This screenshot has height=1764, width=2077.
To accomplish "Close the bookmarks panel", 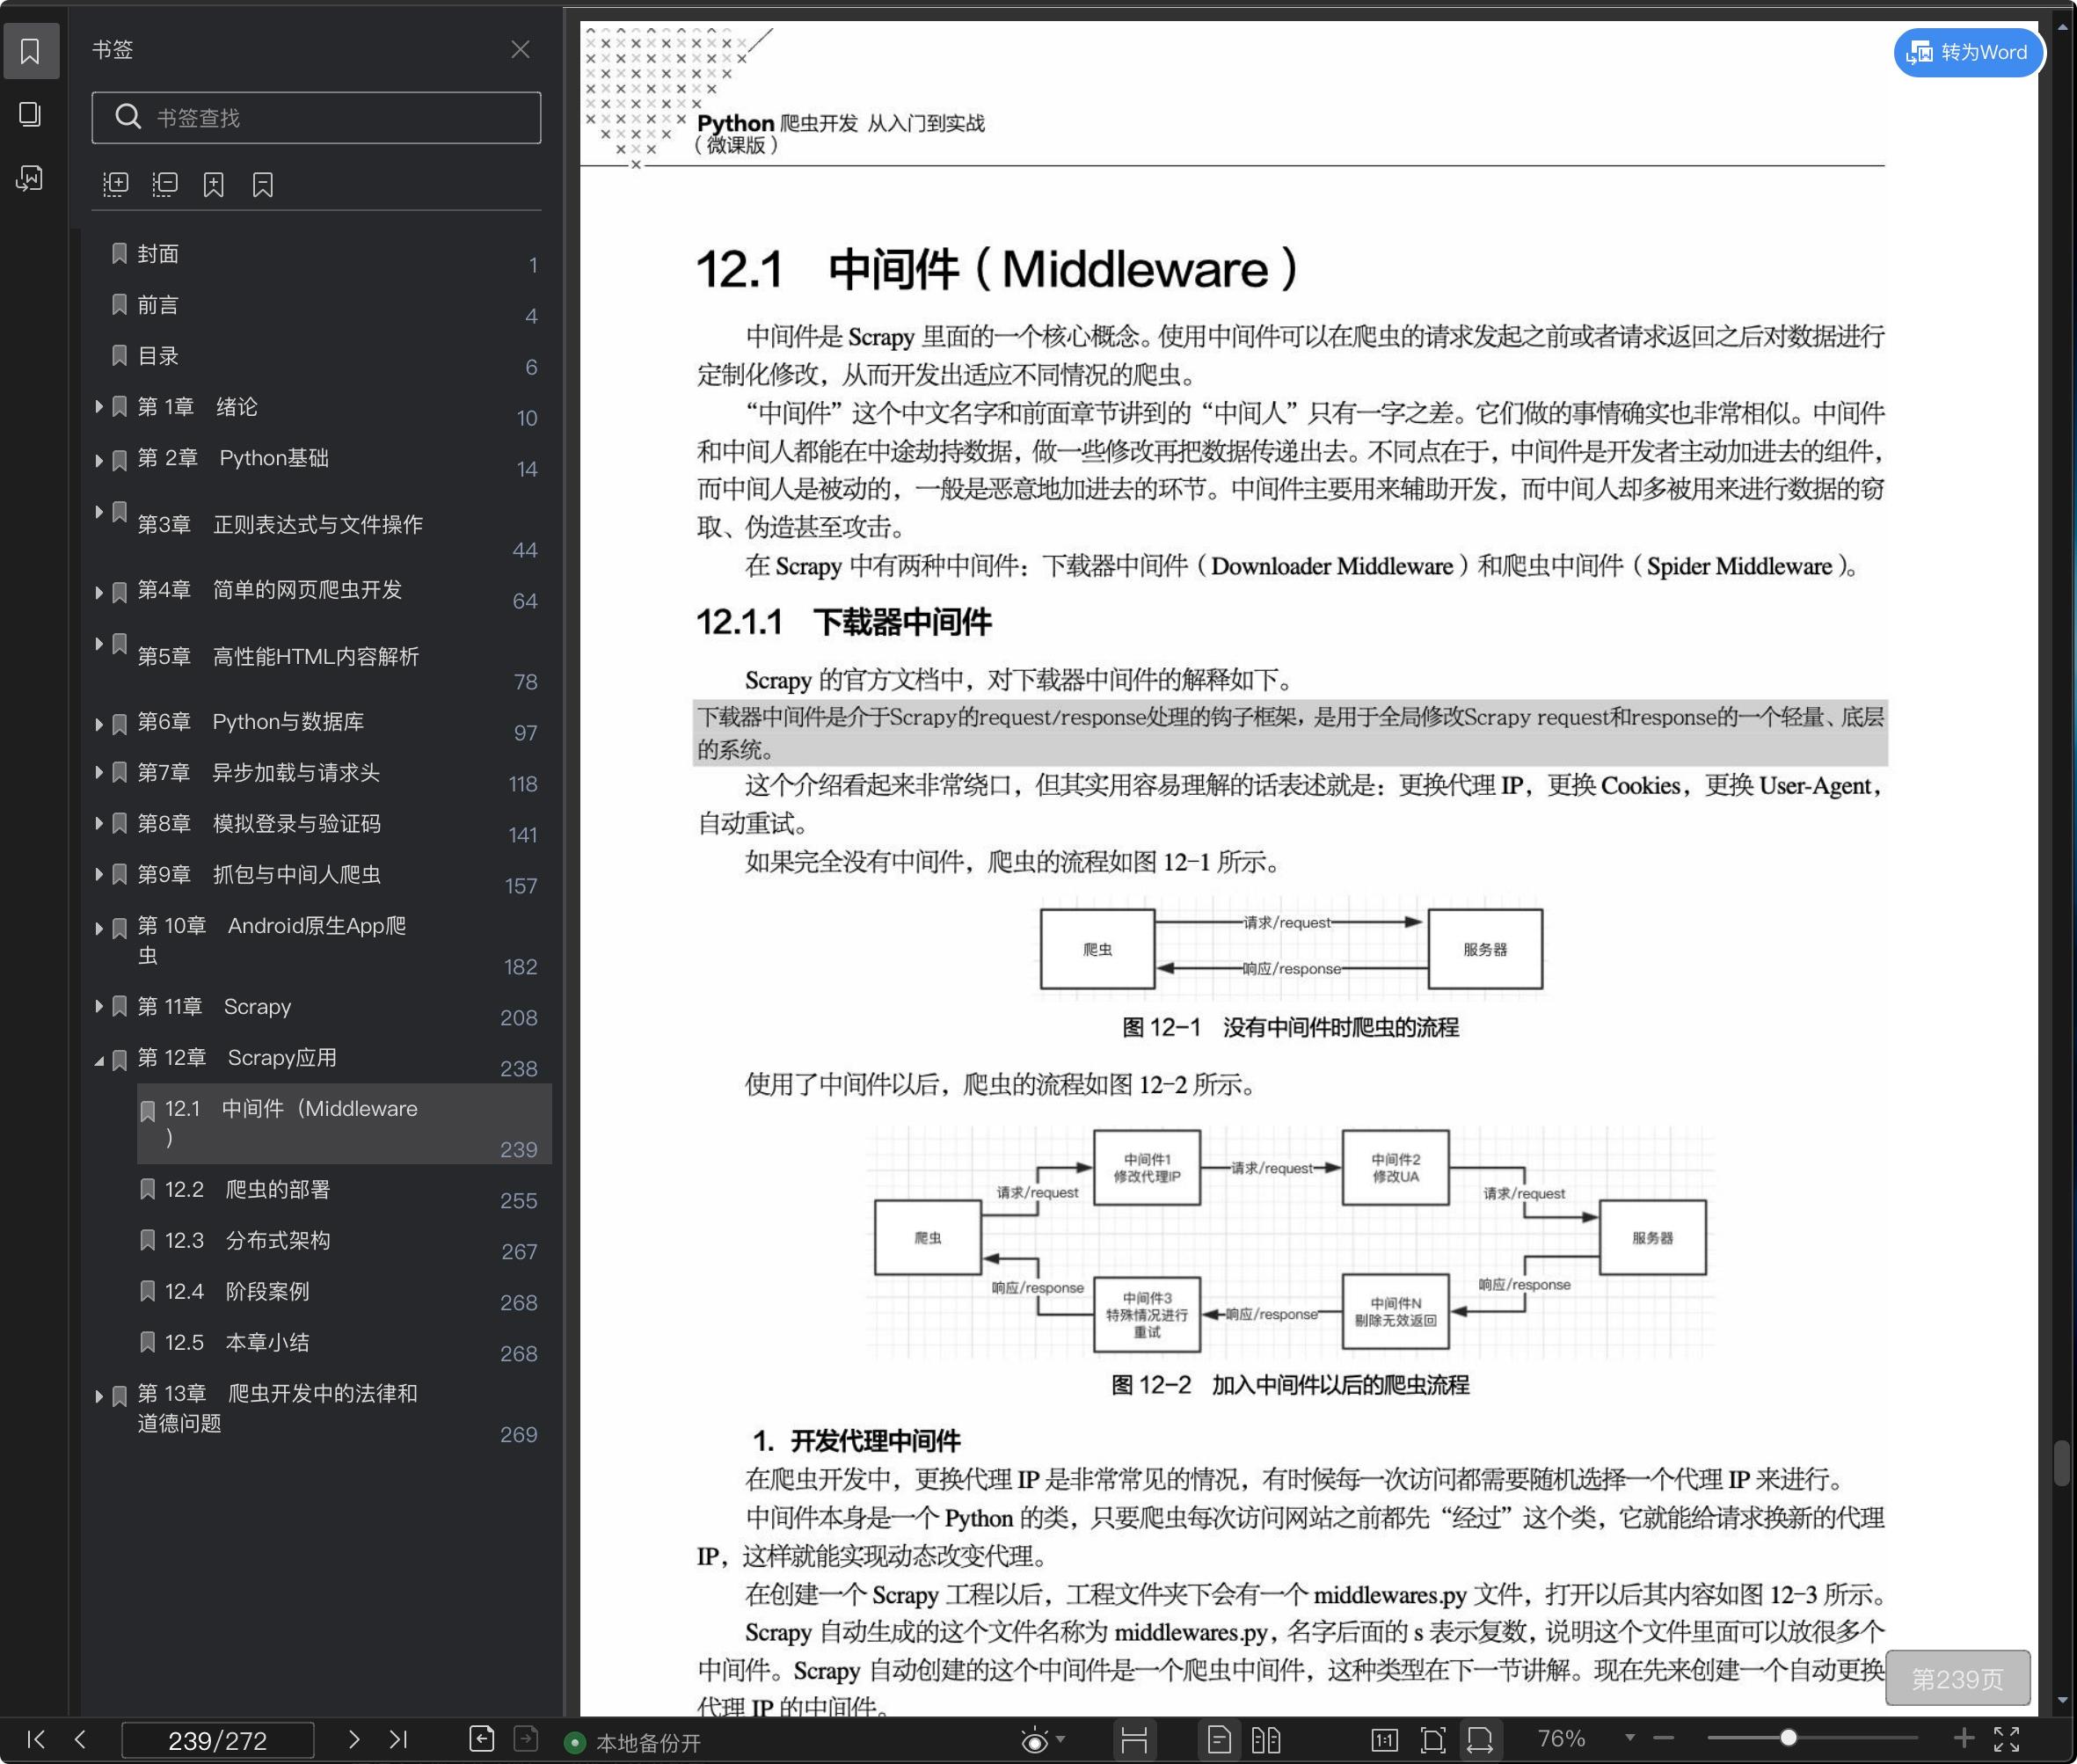I will 520,49.
